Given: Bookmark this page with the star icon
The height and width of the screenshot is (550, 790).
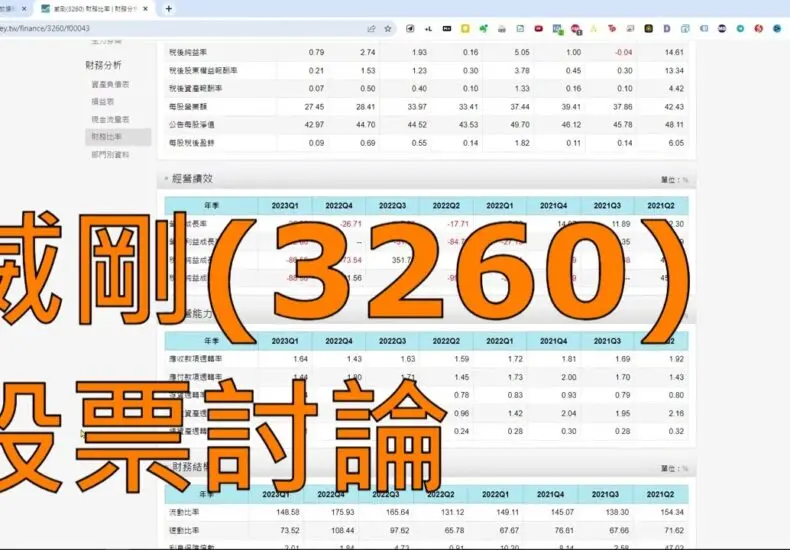Looking at the screenshot, I should (x=388, y=29).
